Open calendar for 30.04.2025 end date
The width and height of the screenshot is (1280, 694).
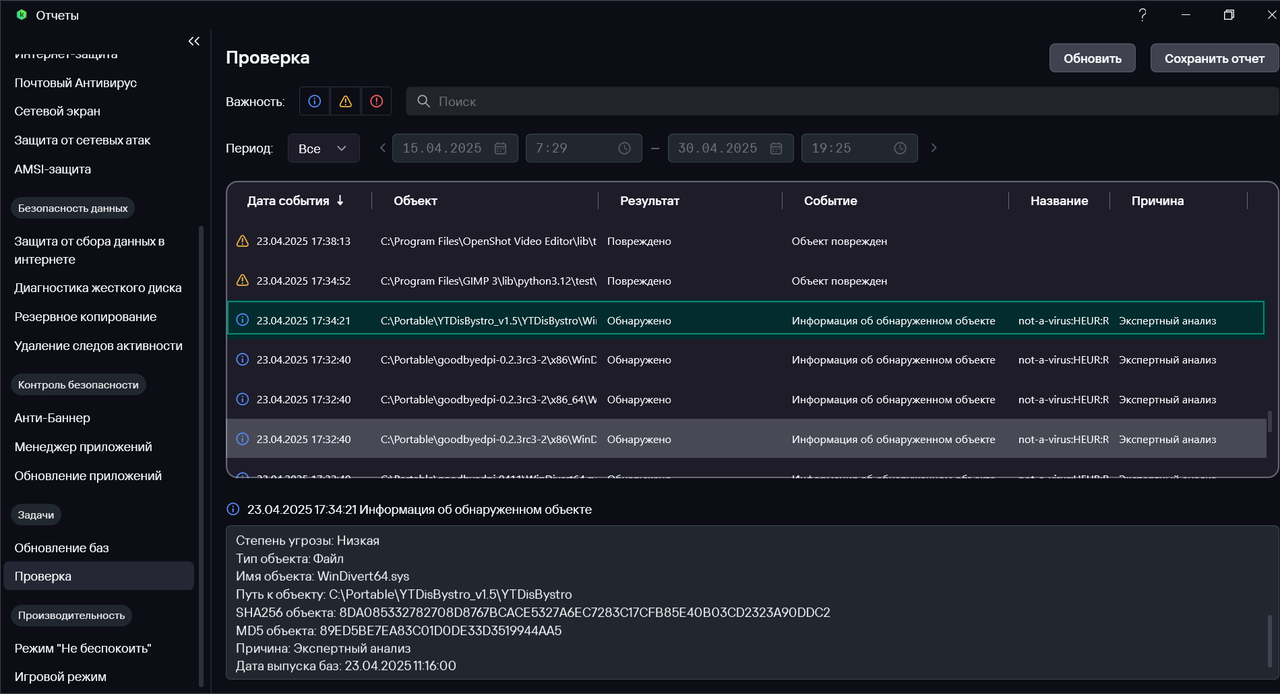[776, 148]
